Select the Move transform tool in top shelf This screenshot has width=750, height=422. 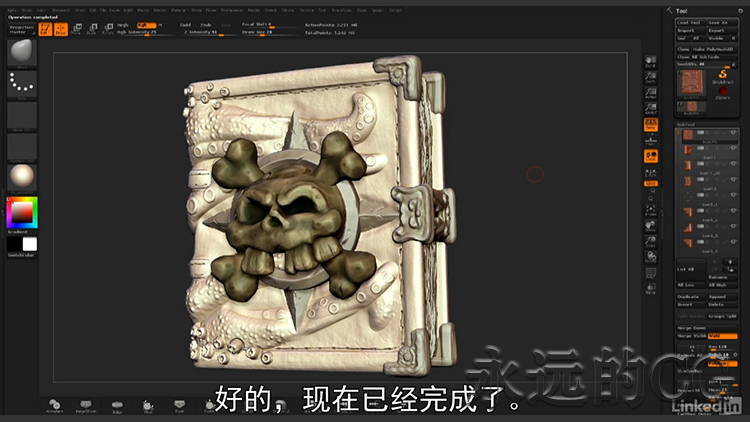(x=77, y=29)
